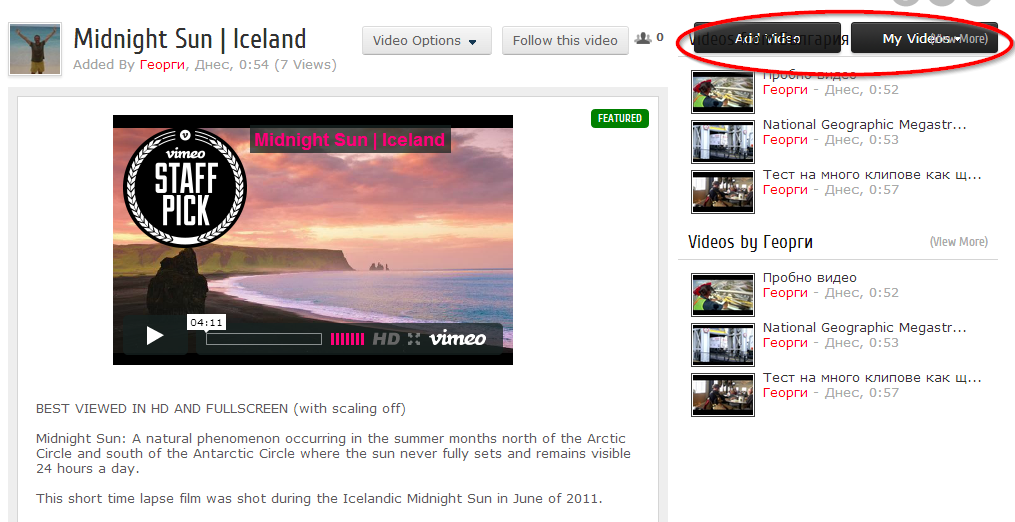Toggle HD quality in player

tap(386, 339)
